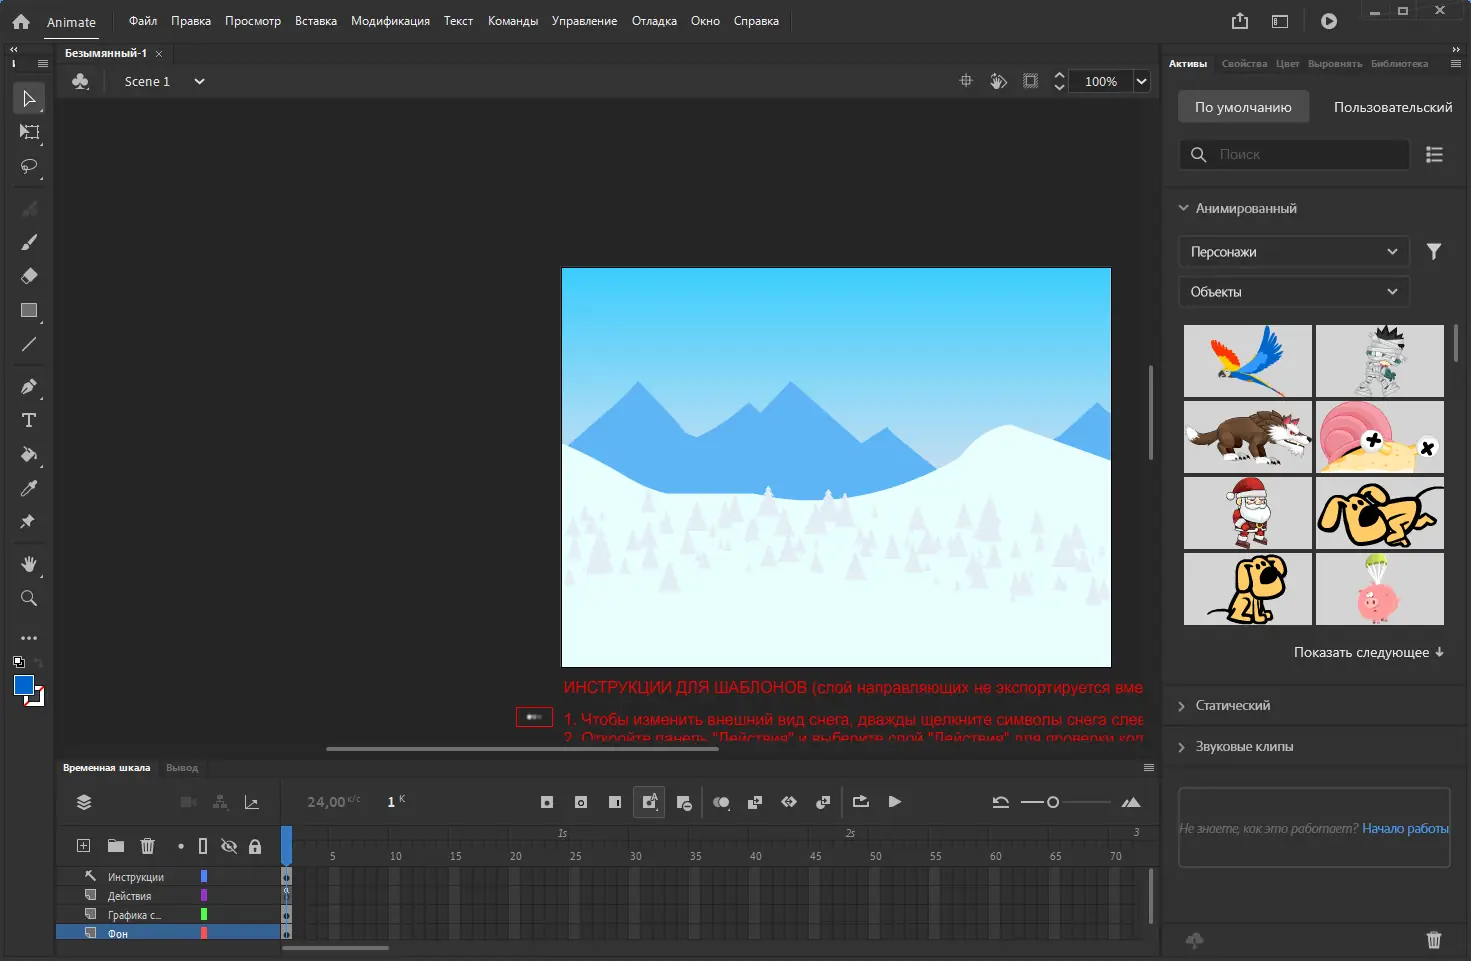Toggle Loop playback in timeline toolbar
The height and width of the screenshot is (961, 1471).
pyautogui.click(x=860, y=801)
